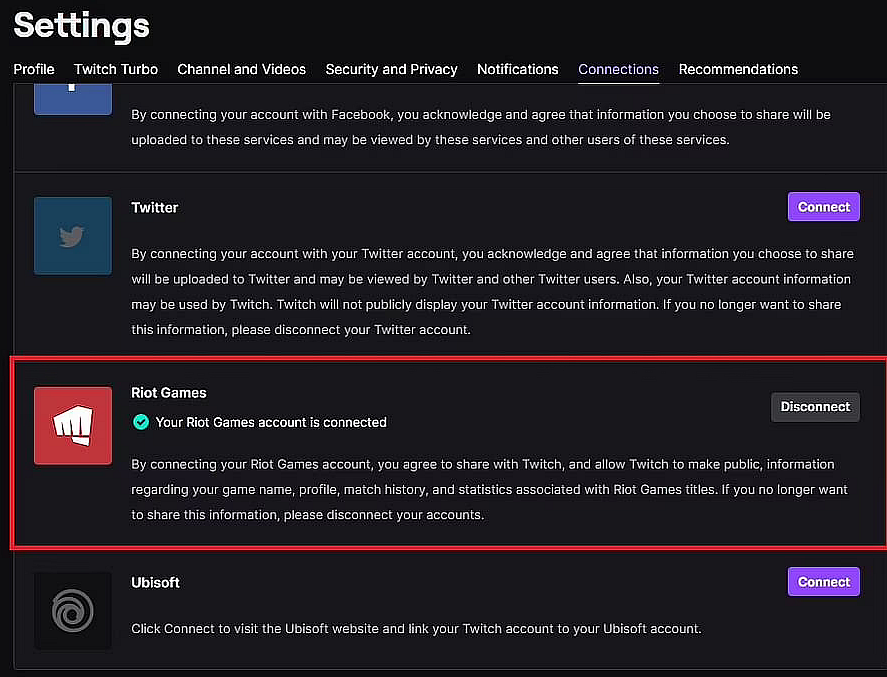The width and height of the screenshot is (887, 677).
Task: Connect your Twitter account
Action: click(824, 207)
